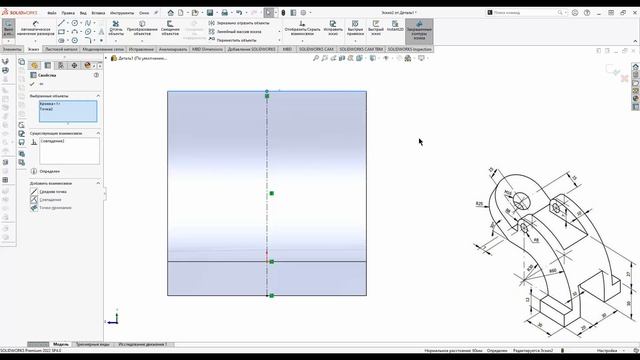
Task: Click Linear Sketch Pattern button
Action: pyautogui.click(x=235, y=32)
